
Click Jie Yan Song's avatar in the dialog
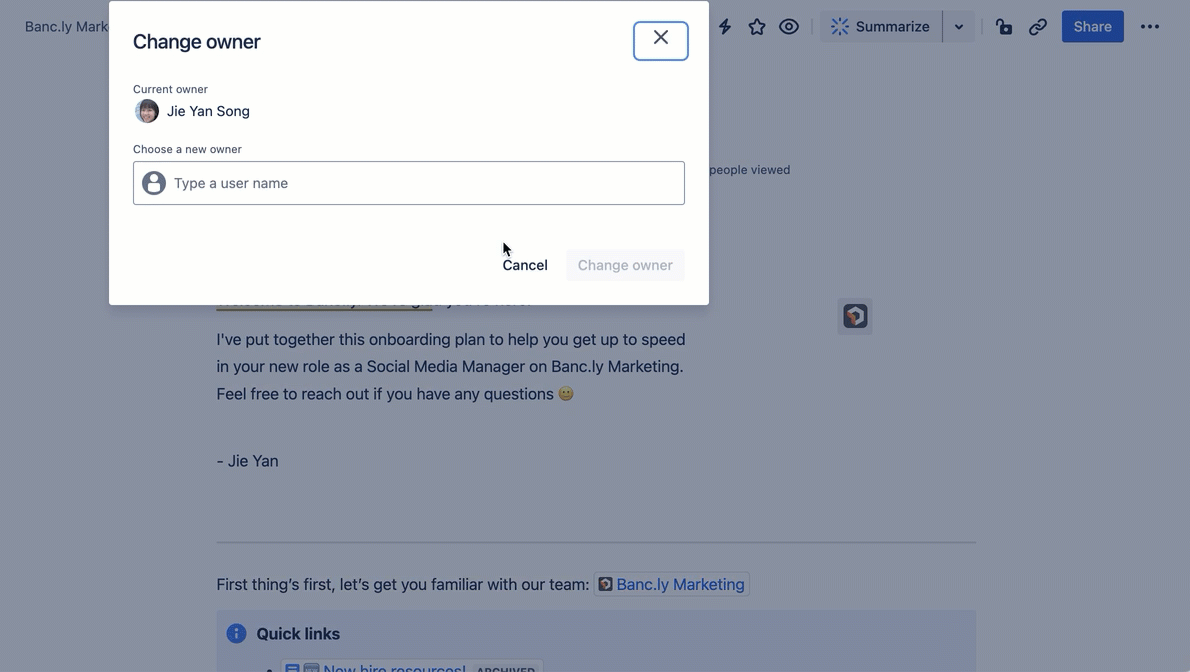[x=147, y=111]
